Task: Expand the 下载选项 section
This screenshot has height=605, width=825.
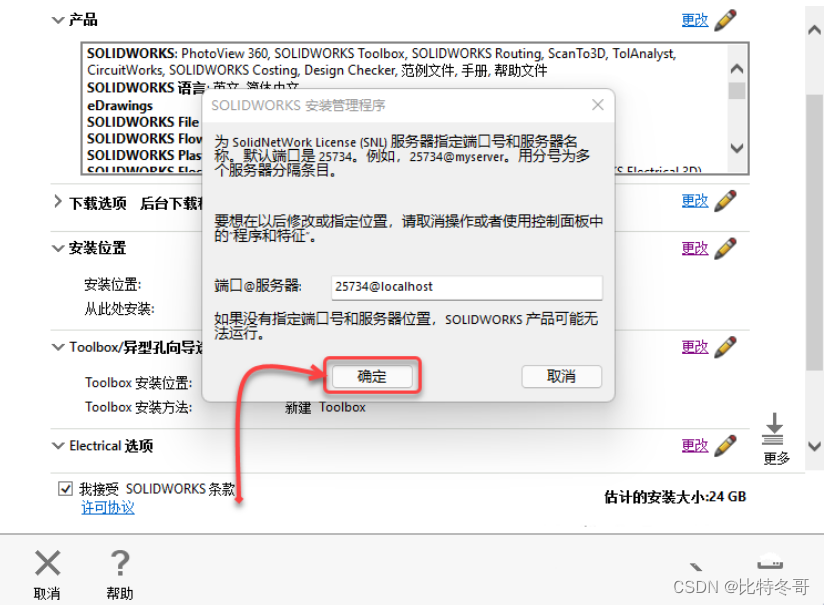Action: [x=57, y=201]
